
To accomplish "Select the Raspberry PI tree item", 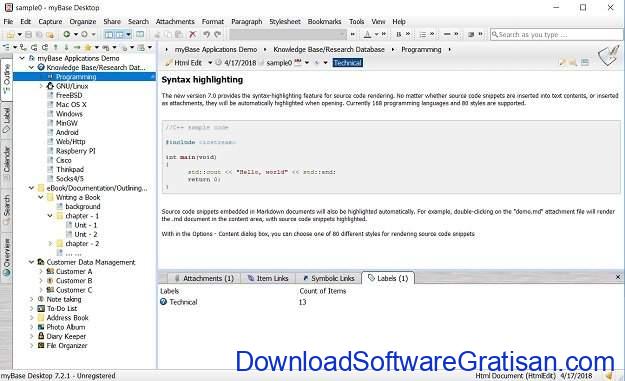I will [75, 151].
